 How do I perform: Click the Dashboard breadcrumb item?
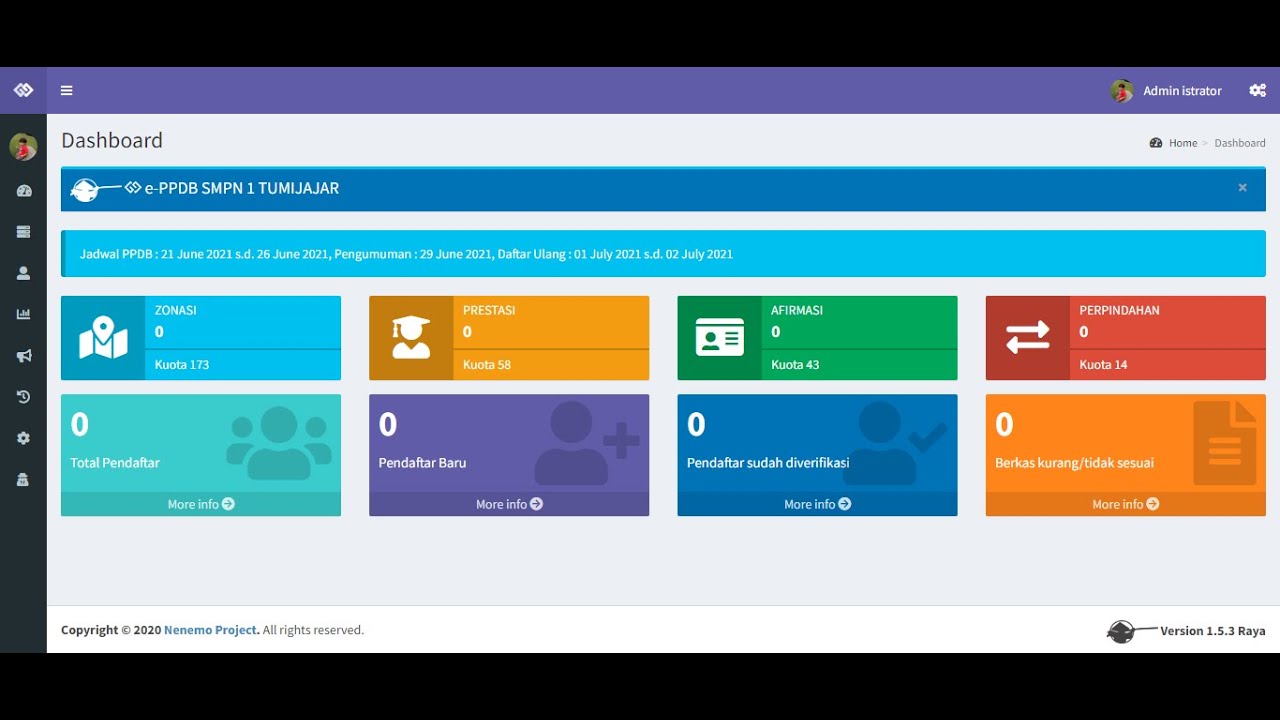click(1240, 143)
